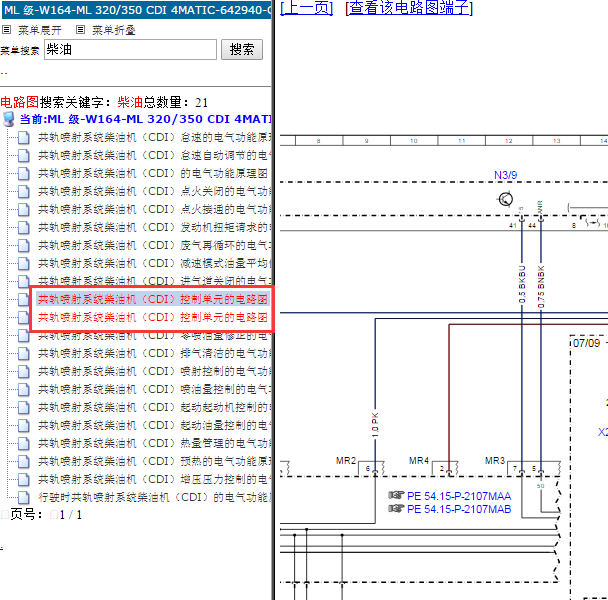Click hand pointer icon beside PE 54.15-P-2107MAB
The image size is (608, 600).
point(396,508)
